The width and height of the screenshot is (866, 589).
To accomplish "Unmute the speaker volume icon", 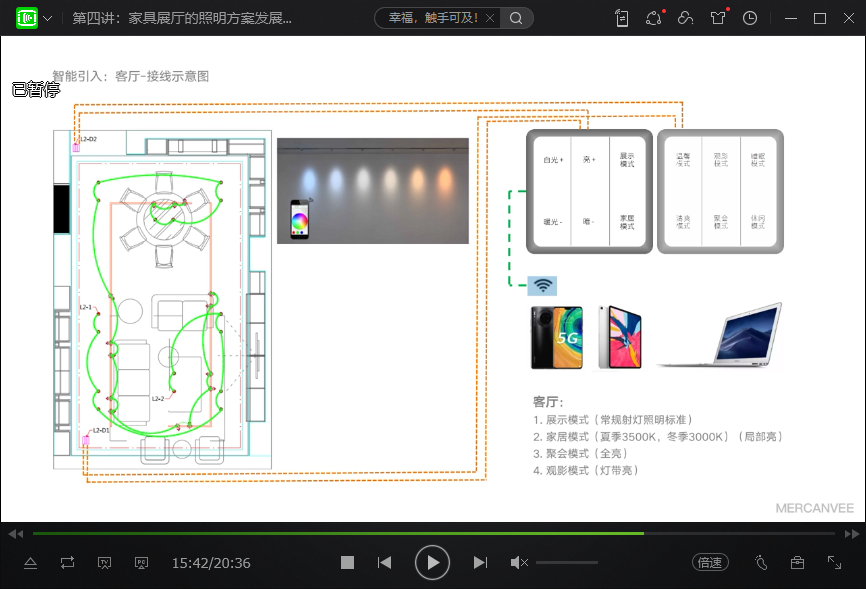I will coord(518,563).
